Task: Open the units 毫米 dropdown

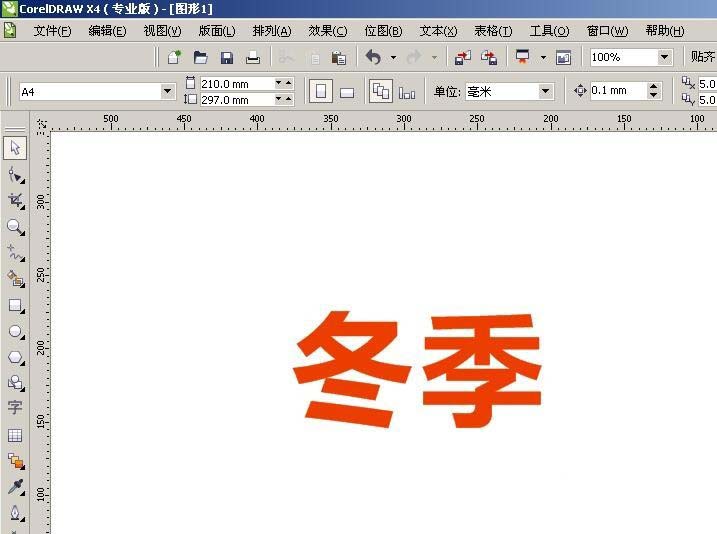Action: (x=545, y=91)
